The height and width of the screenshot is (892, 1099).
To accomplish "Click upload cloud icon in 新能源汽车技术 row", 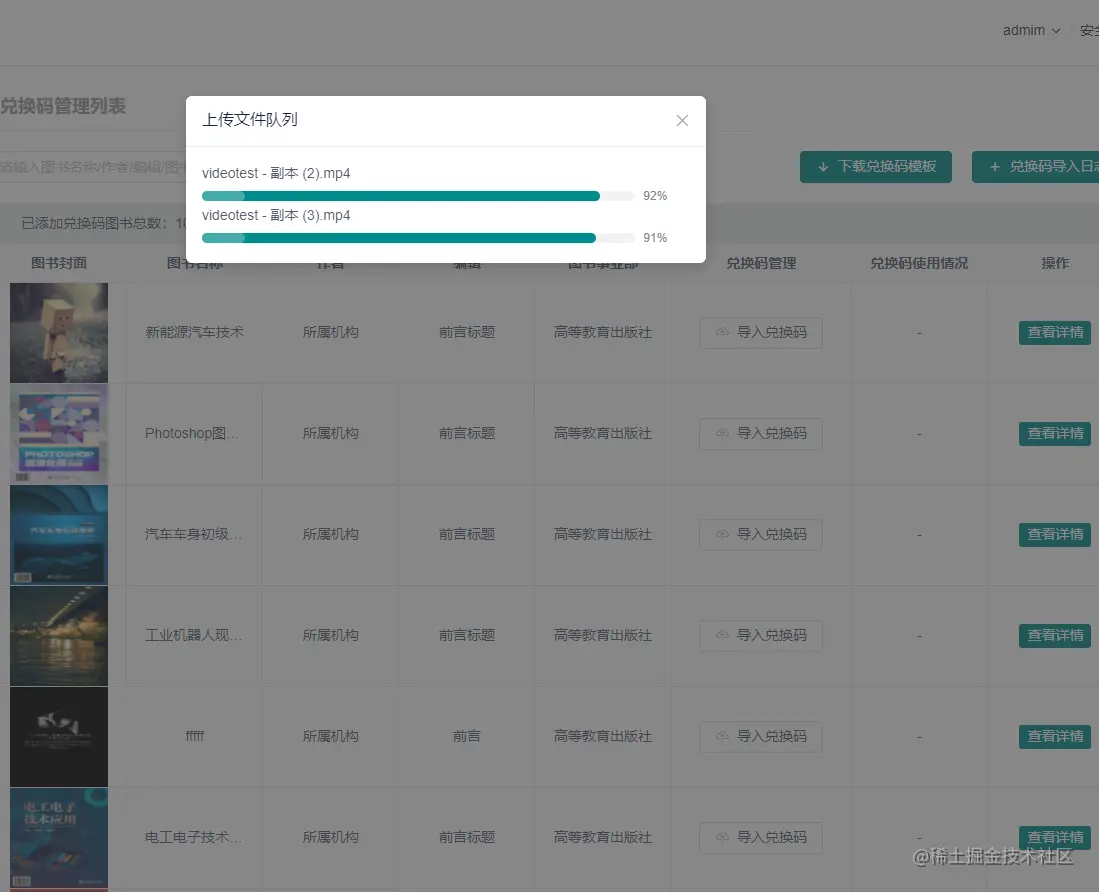I will coord(722,332).
